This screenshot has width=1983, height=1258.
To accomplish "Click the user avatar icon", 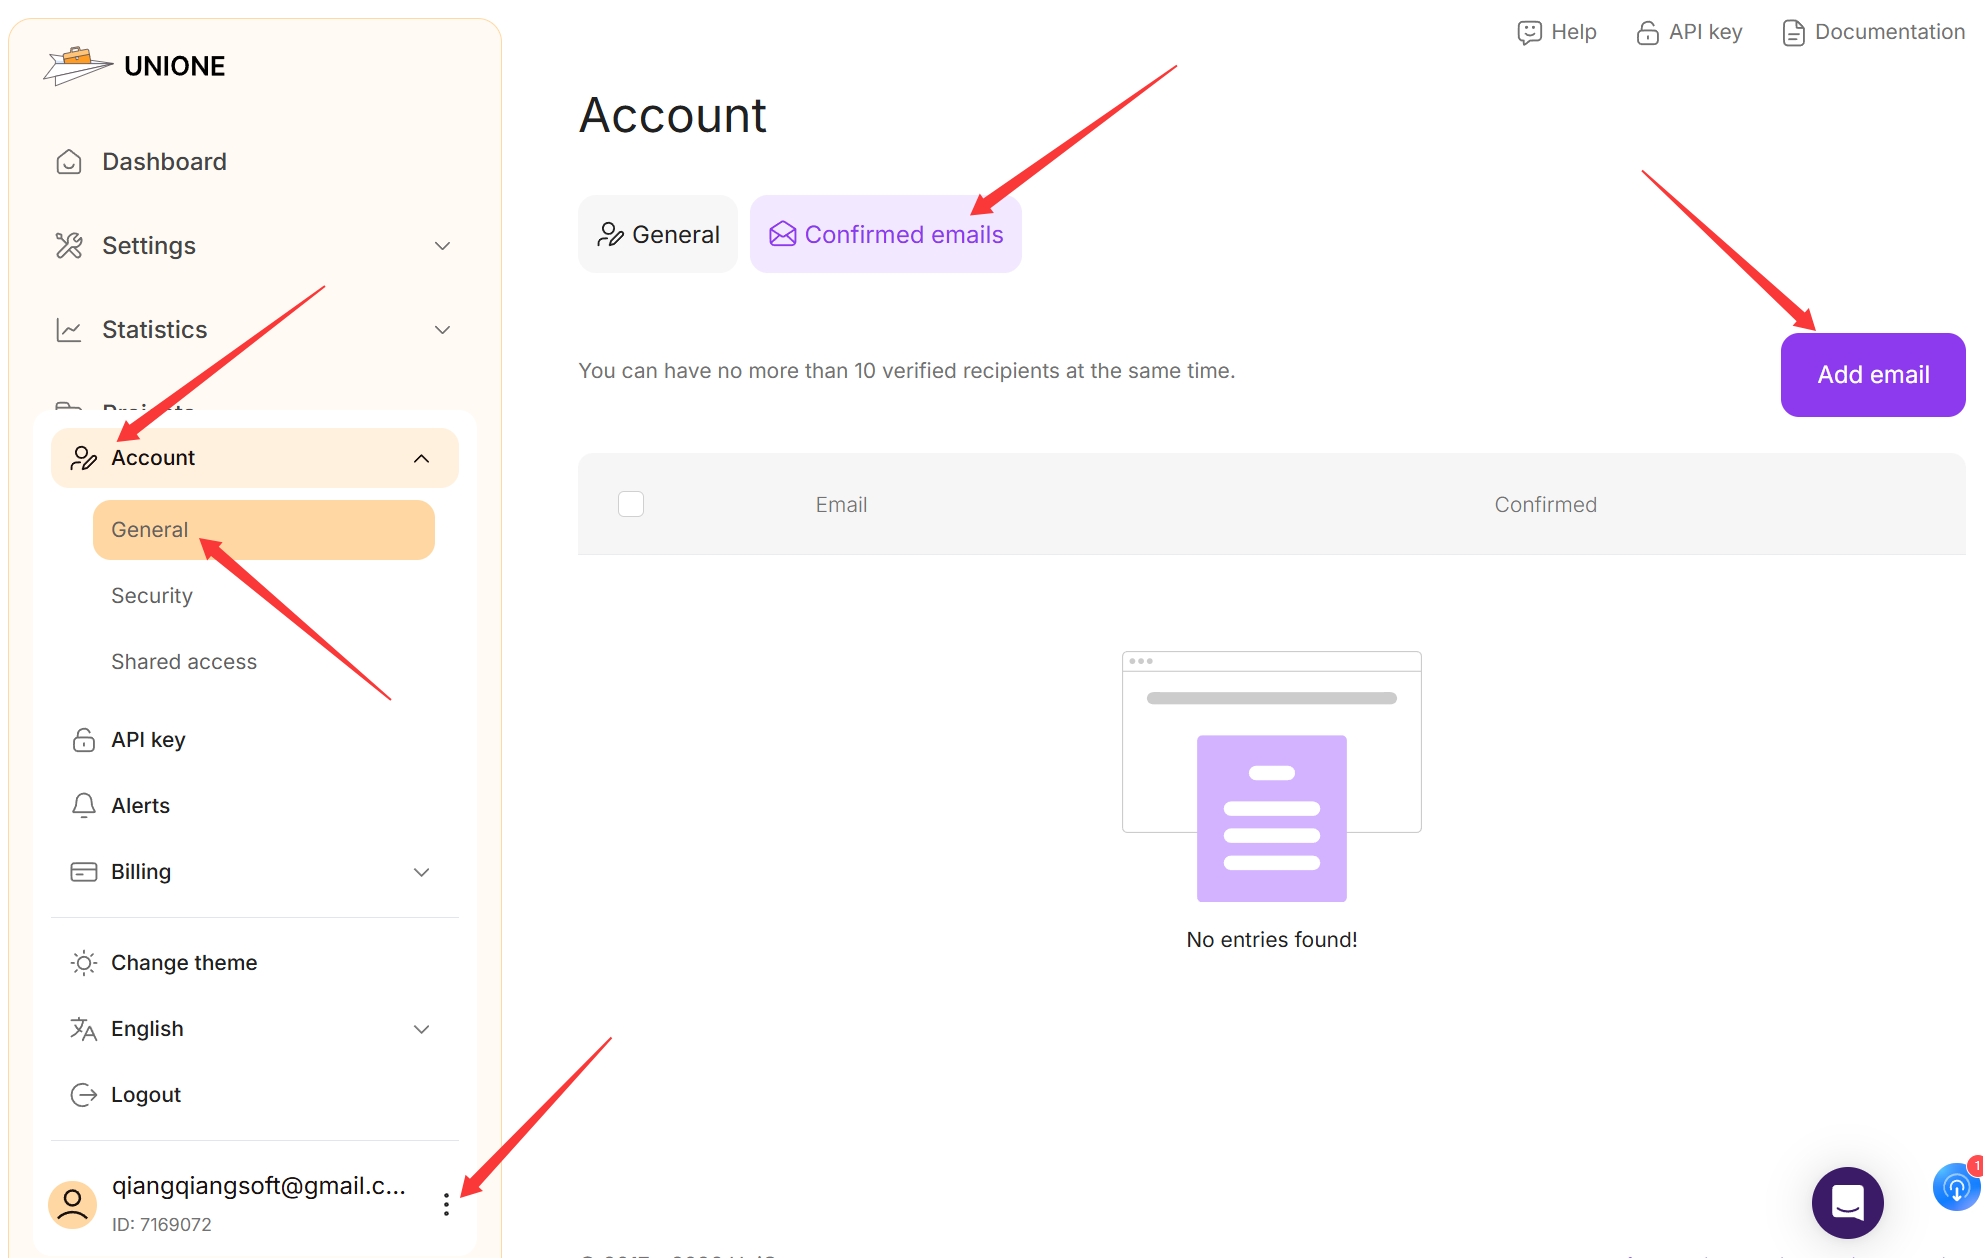I will coord(72,1205).
